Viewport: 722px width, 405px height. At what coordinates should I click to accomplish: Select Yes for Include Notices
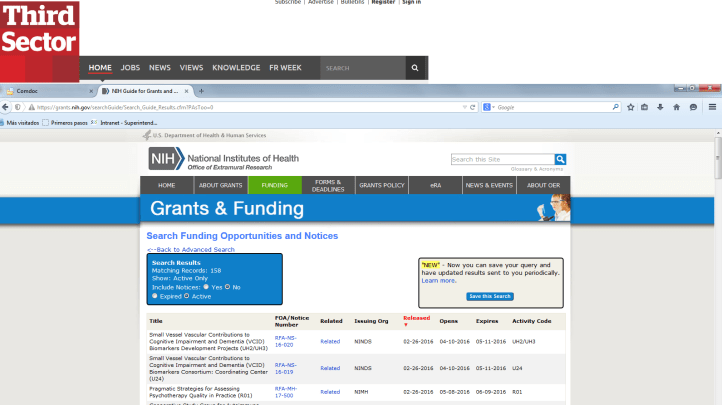point(206,286)
